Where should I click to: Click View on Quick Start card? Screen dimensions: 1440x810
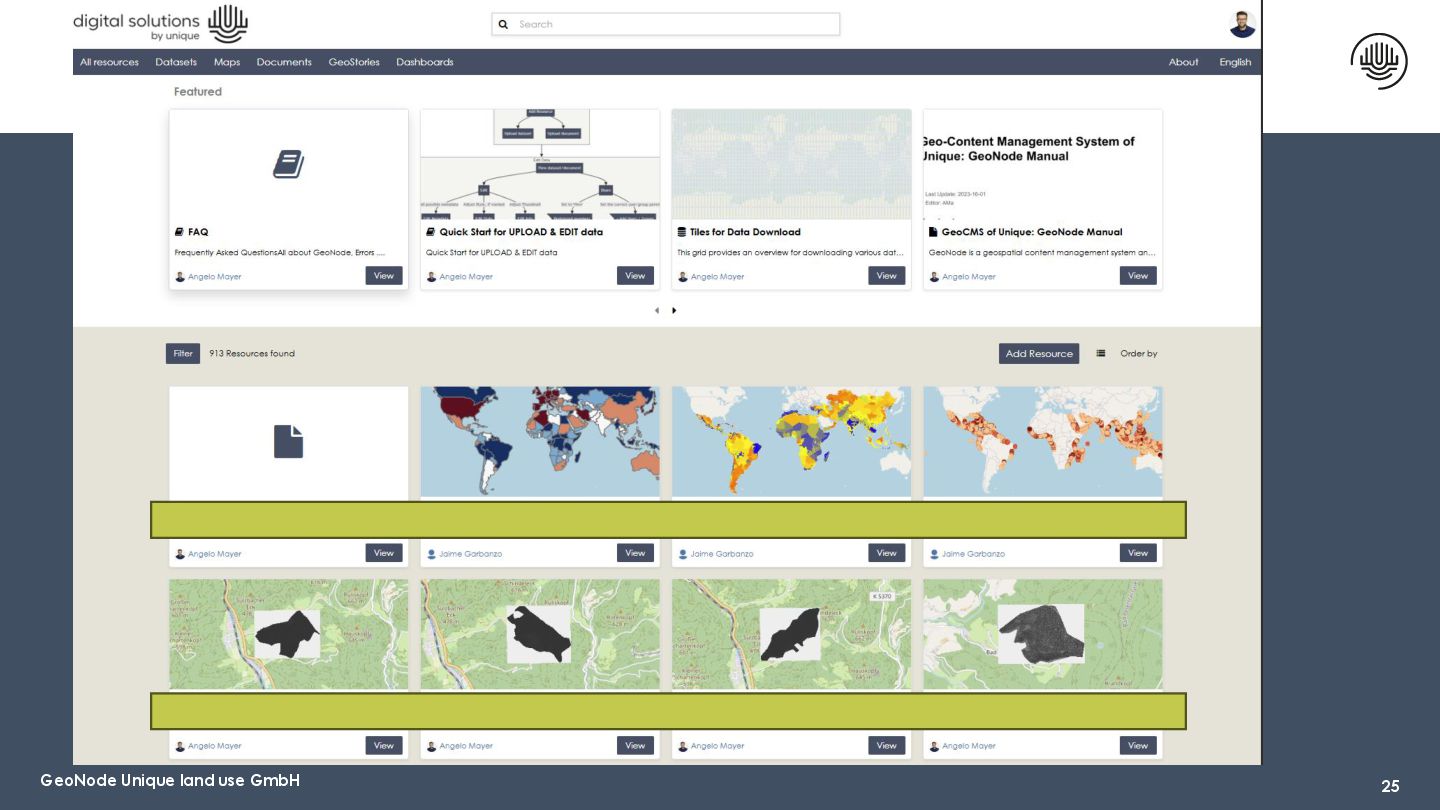coord(635,276)
